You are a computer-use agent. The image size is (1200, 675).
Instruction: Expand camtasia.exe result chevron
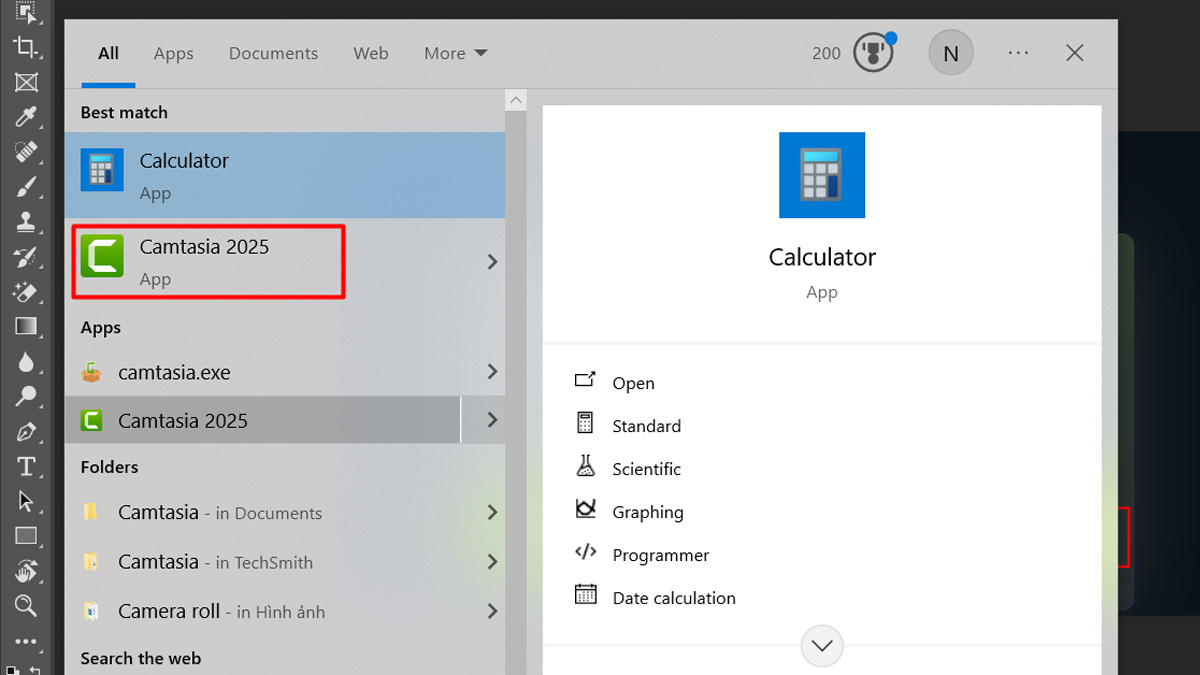click(x=492, y=372)
